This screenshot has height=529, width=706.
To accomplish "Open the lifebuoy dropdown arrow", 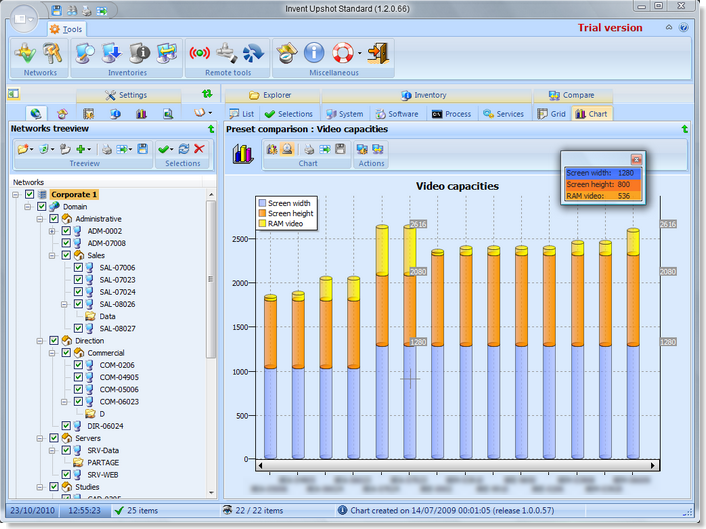I will pos(359,54).
